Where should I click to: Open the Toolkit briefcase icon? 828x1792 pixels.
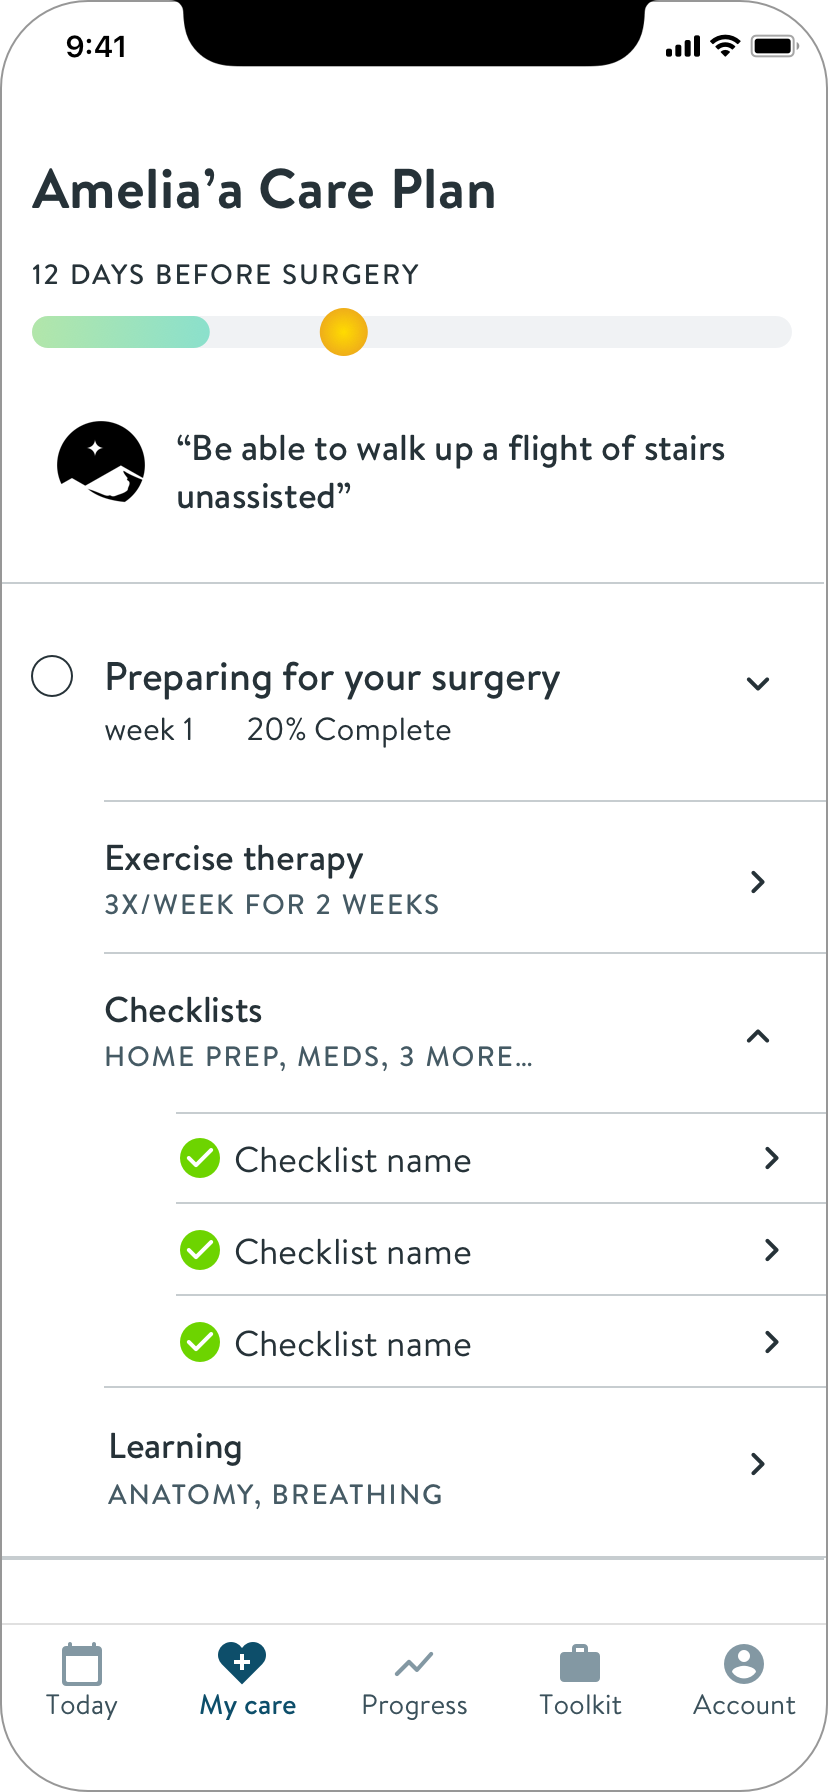(x=580, y=1664)
